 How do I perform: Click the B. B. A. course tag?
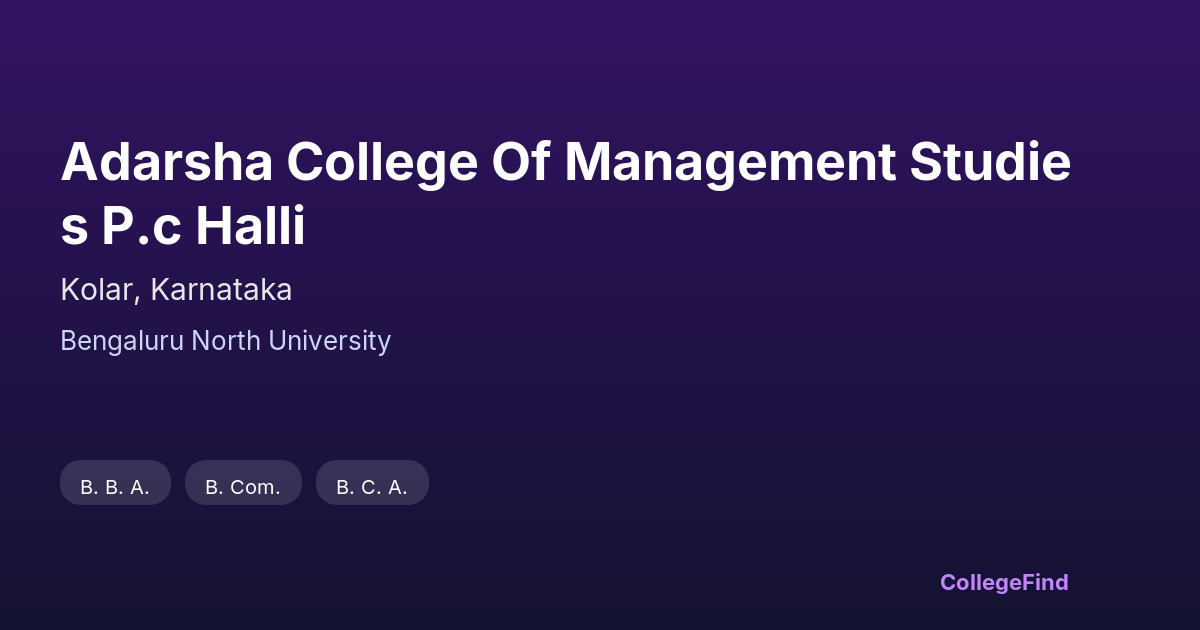[x=115, y=487]
